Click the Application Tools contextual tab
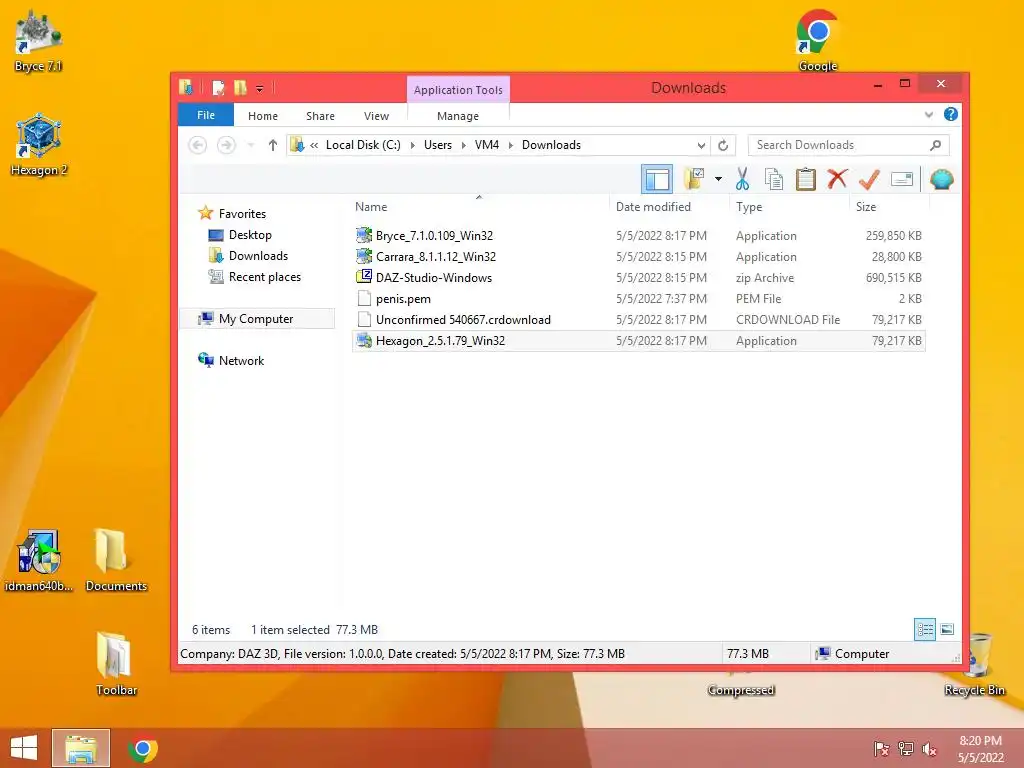The image size is (1024, 768). (458, 90)
